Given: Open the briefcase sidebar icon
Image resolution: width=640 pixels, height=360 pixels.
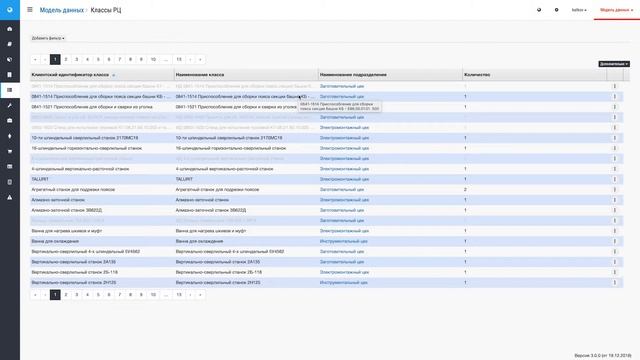Looking at the screenshot, I should point(10,121).
